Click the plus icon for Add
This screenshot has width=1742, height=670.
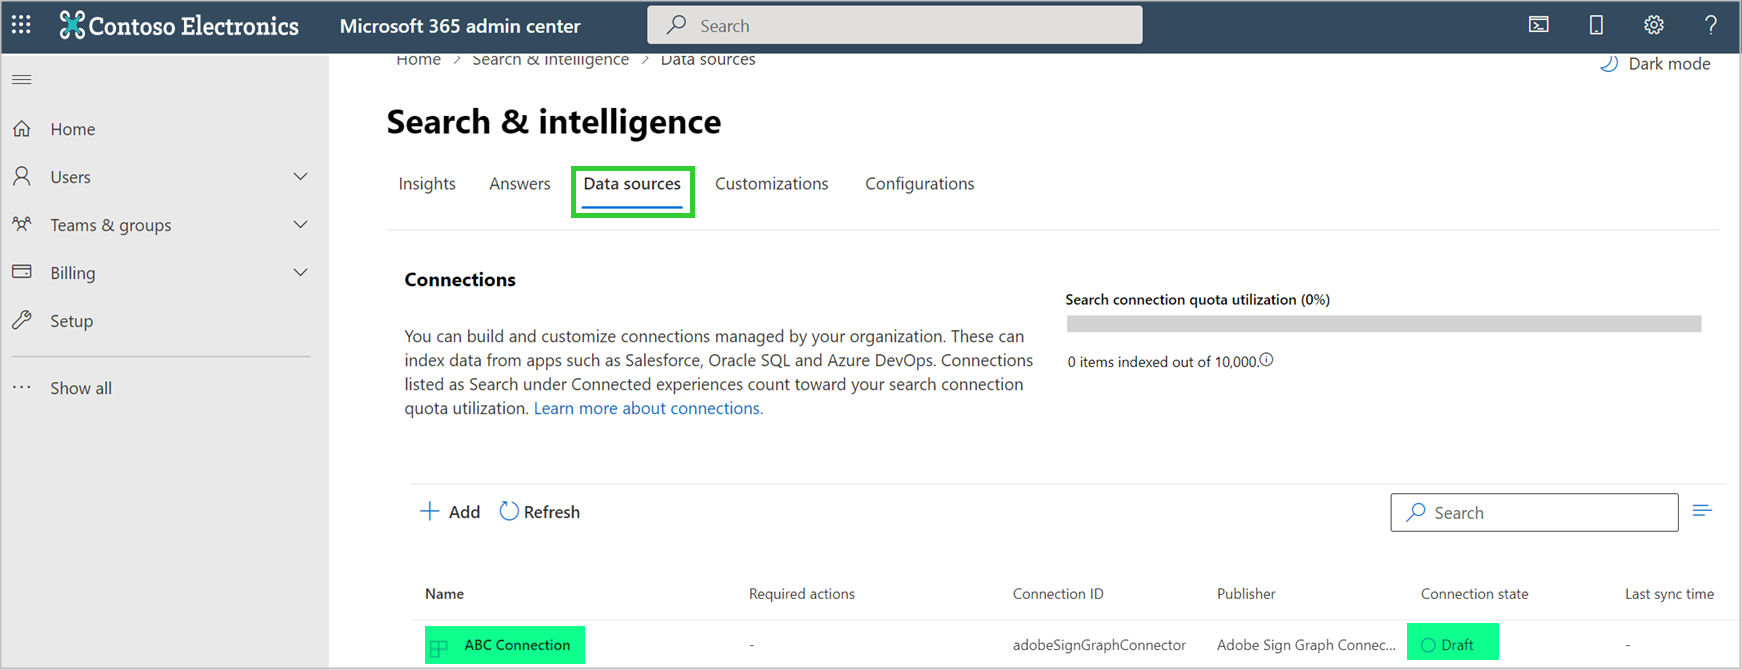click(x=429, y=511)
